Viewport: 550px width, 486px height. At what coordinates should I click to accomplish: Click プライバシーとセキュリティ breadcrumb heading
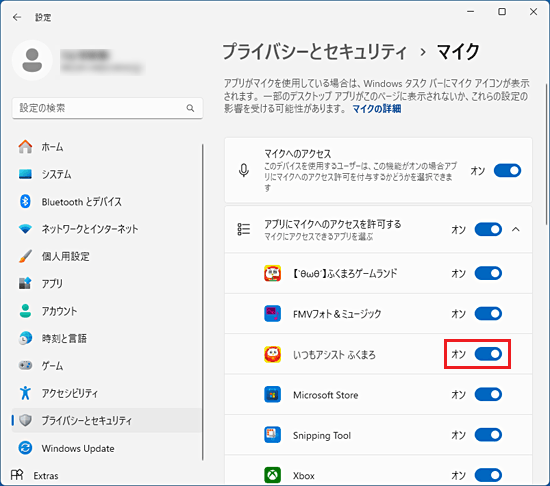point(315,52)
